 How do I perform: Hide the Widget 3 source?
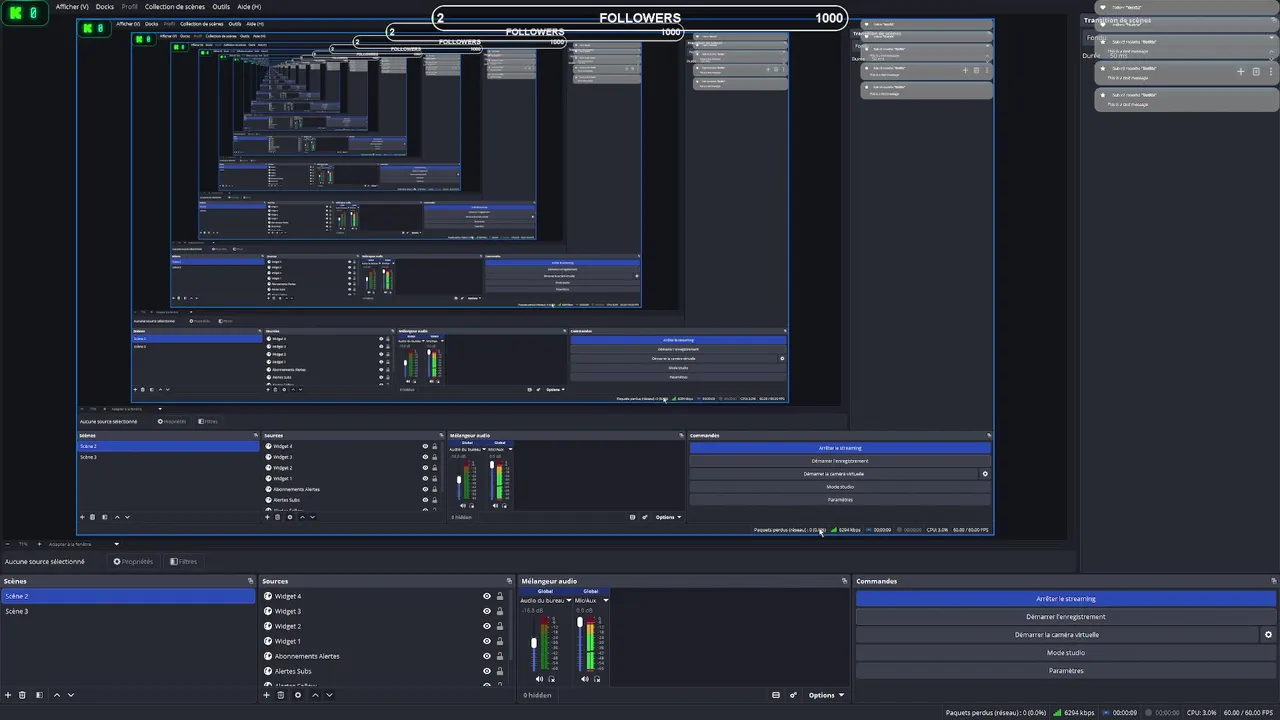coord(487,611)
